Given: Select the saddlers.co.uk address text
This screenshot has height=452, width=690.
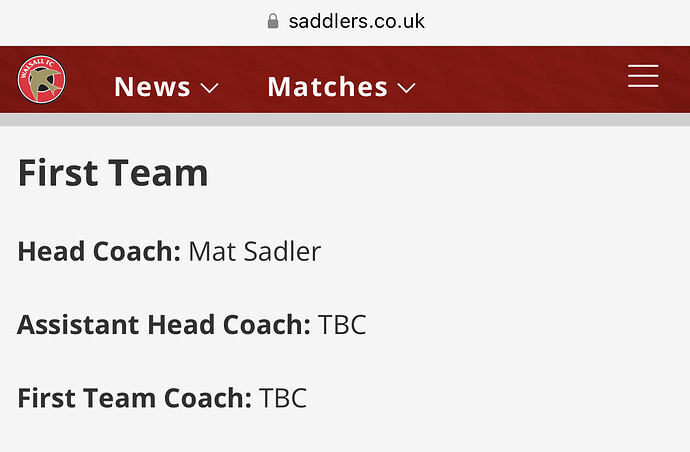Looking at the screenshot, I should pos(356,21).
